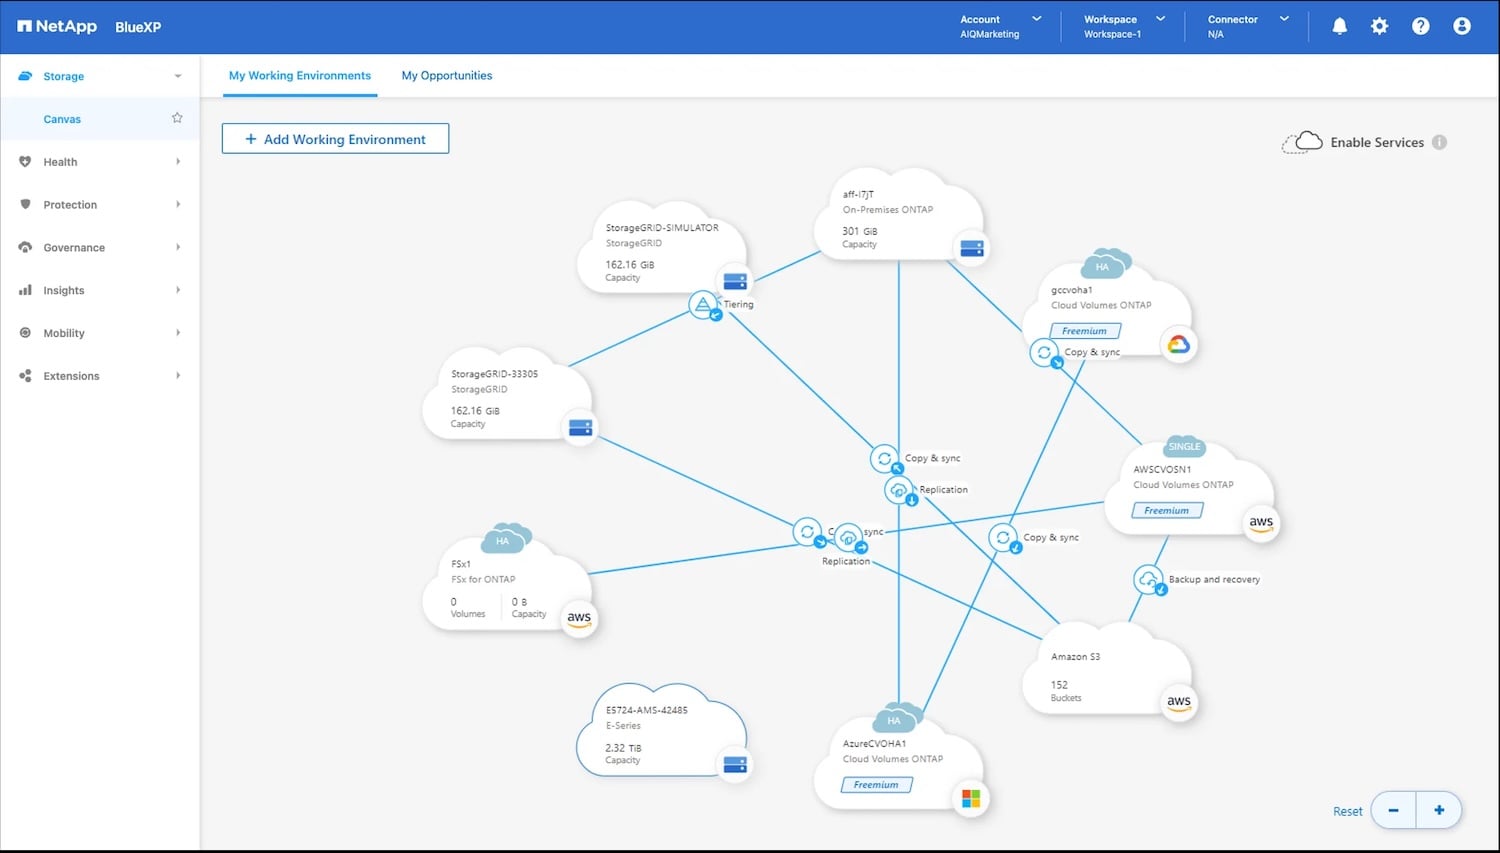
Task: Click the star icon beside Canvas
Action: (177, 118)
